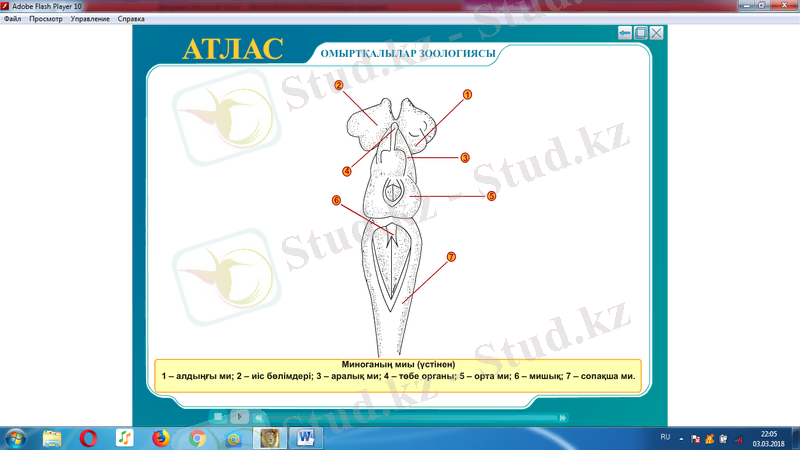The width and height of the screenshot is (800, 450).
Task: Click marker number 2 on the brain diagram
Action: point(339,85)
